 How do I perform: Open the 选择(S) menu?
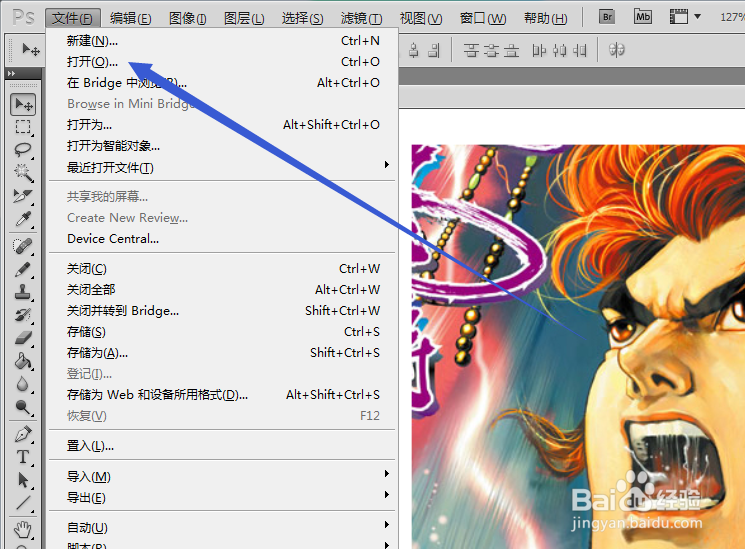[302, 18]
